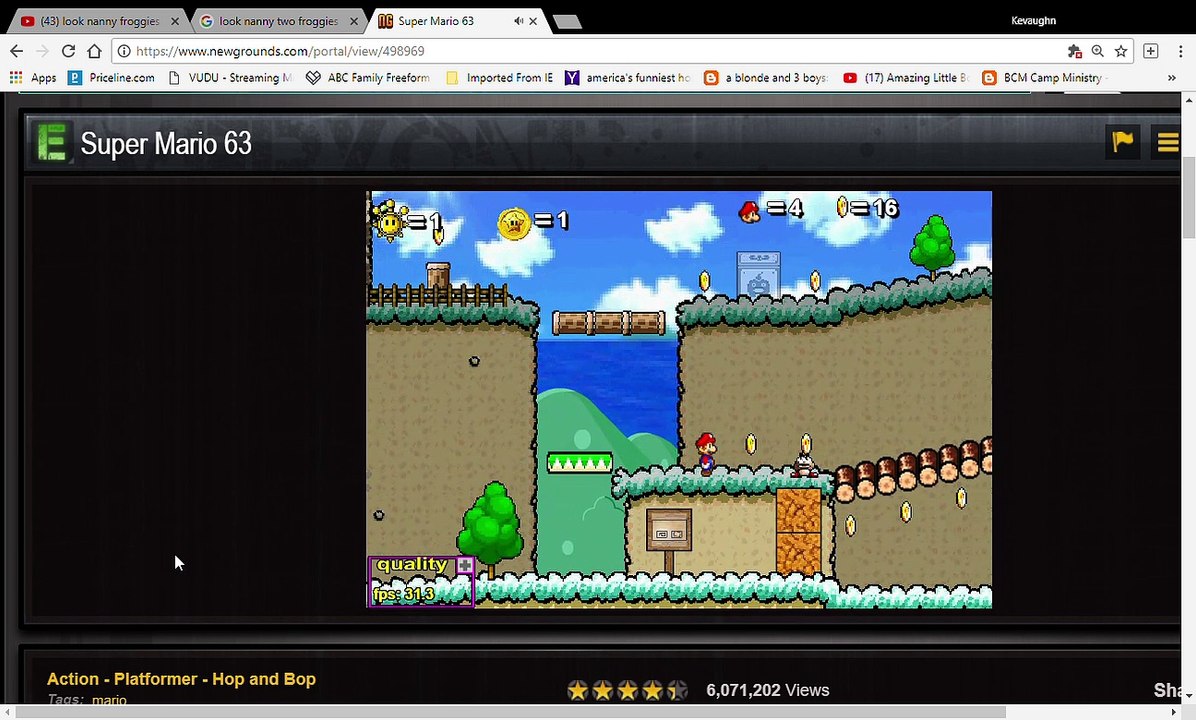
Task: Click the Kevaughn profile button
Action: 1034,21
